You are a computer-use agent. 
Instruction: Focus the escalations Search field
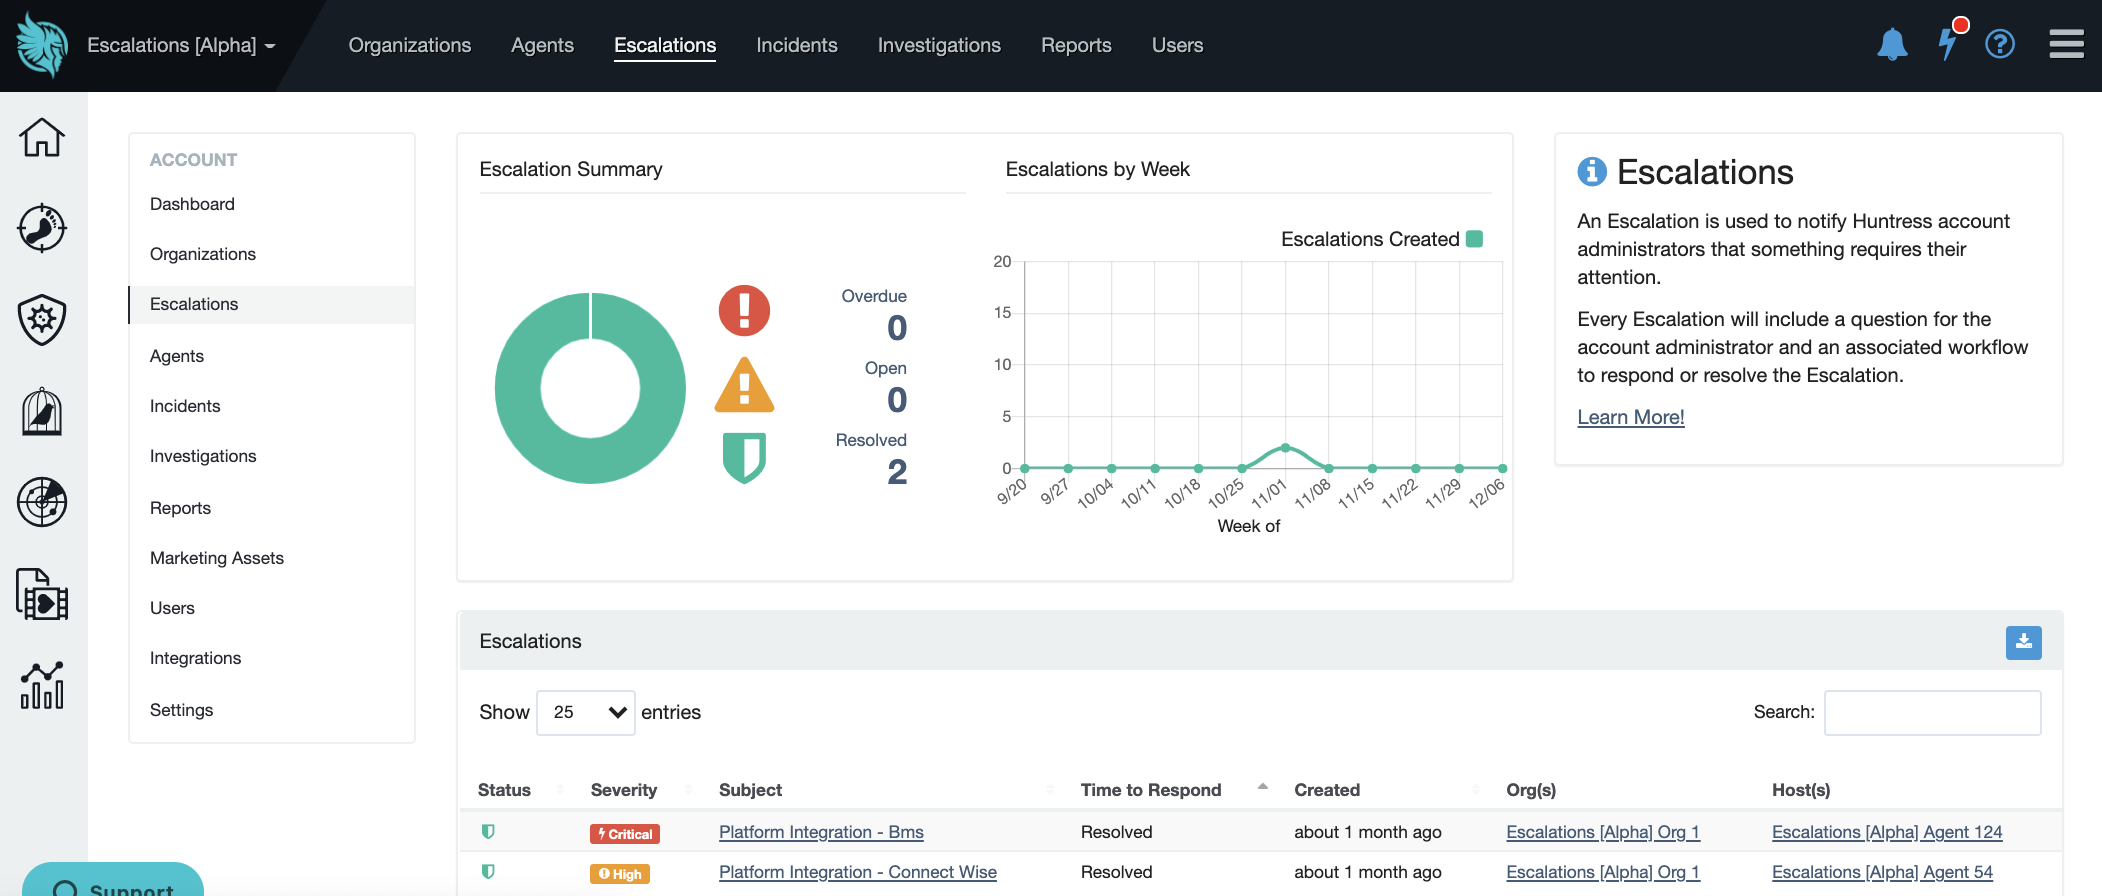(x=1932, y=712)
